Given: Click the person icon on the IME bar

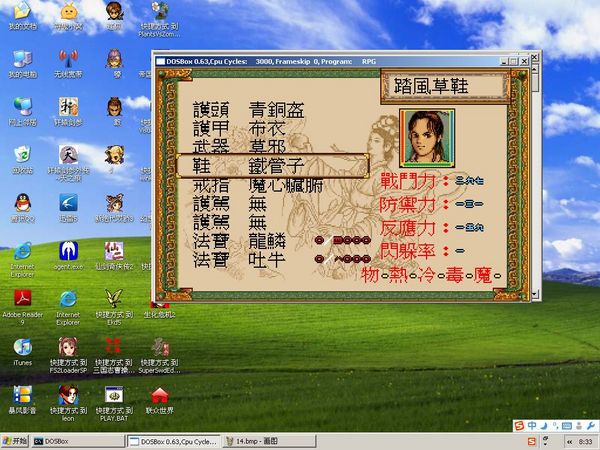Looking at the screenshot, I should tap(579, 426).
